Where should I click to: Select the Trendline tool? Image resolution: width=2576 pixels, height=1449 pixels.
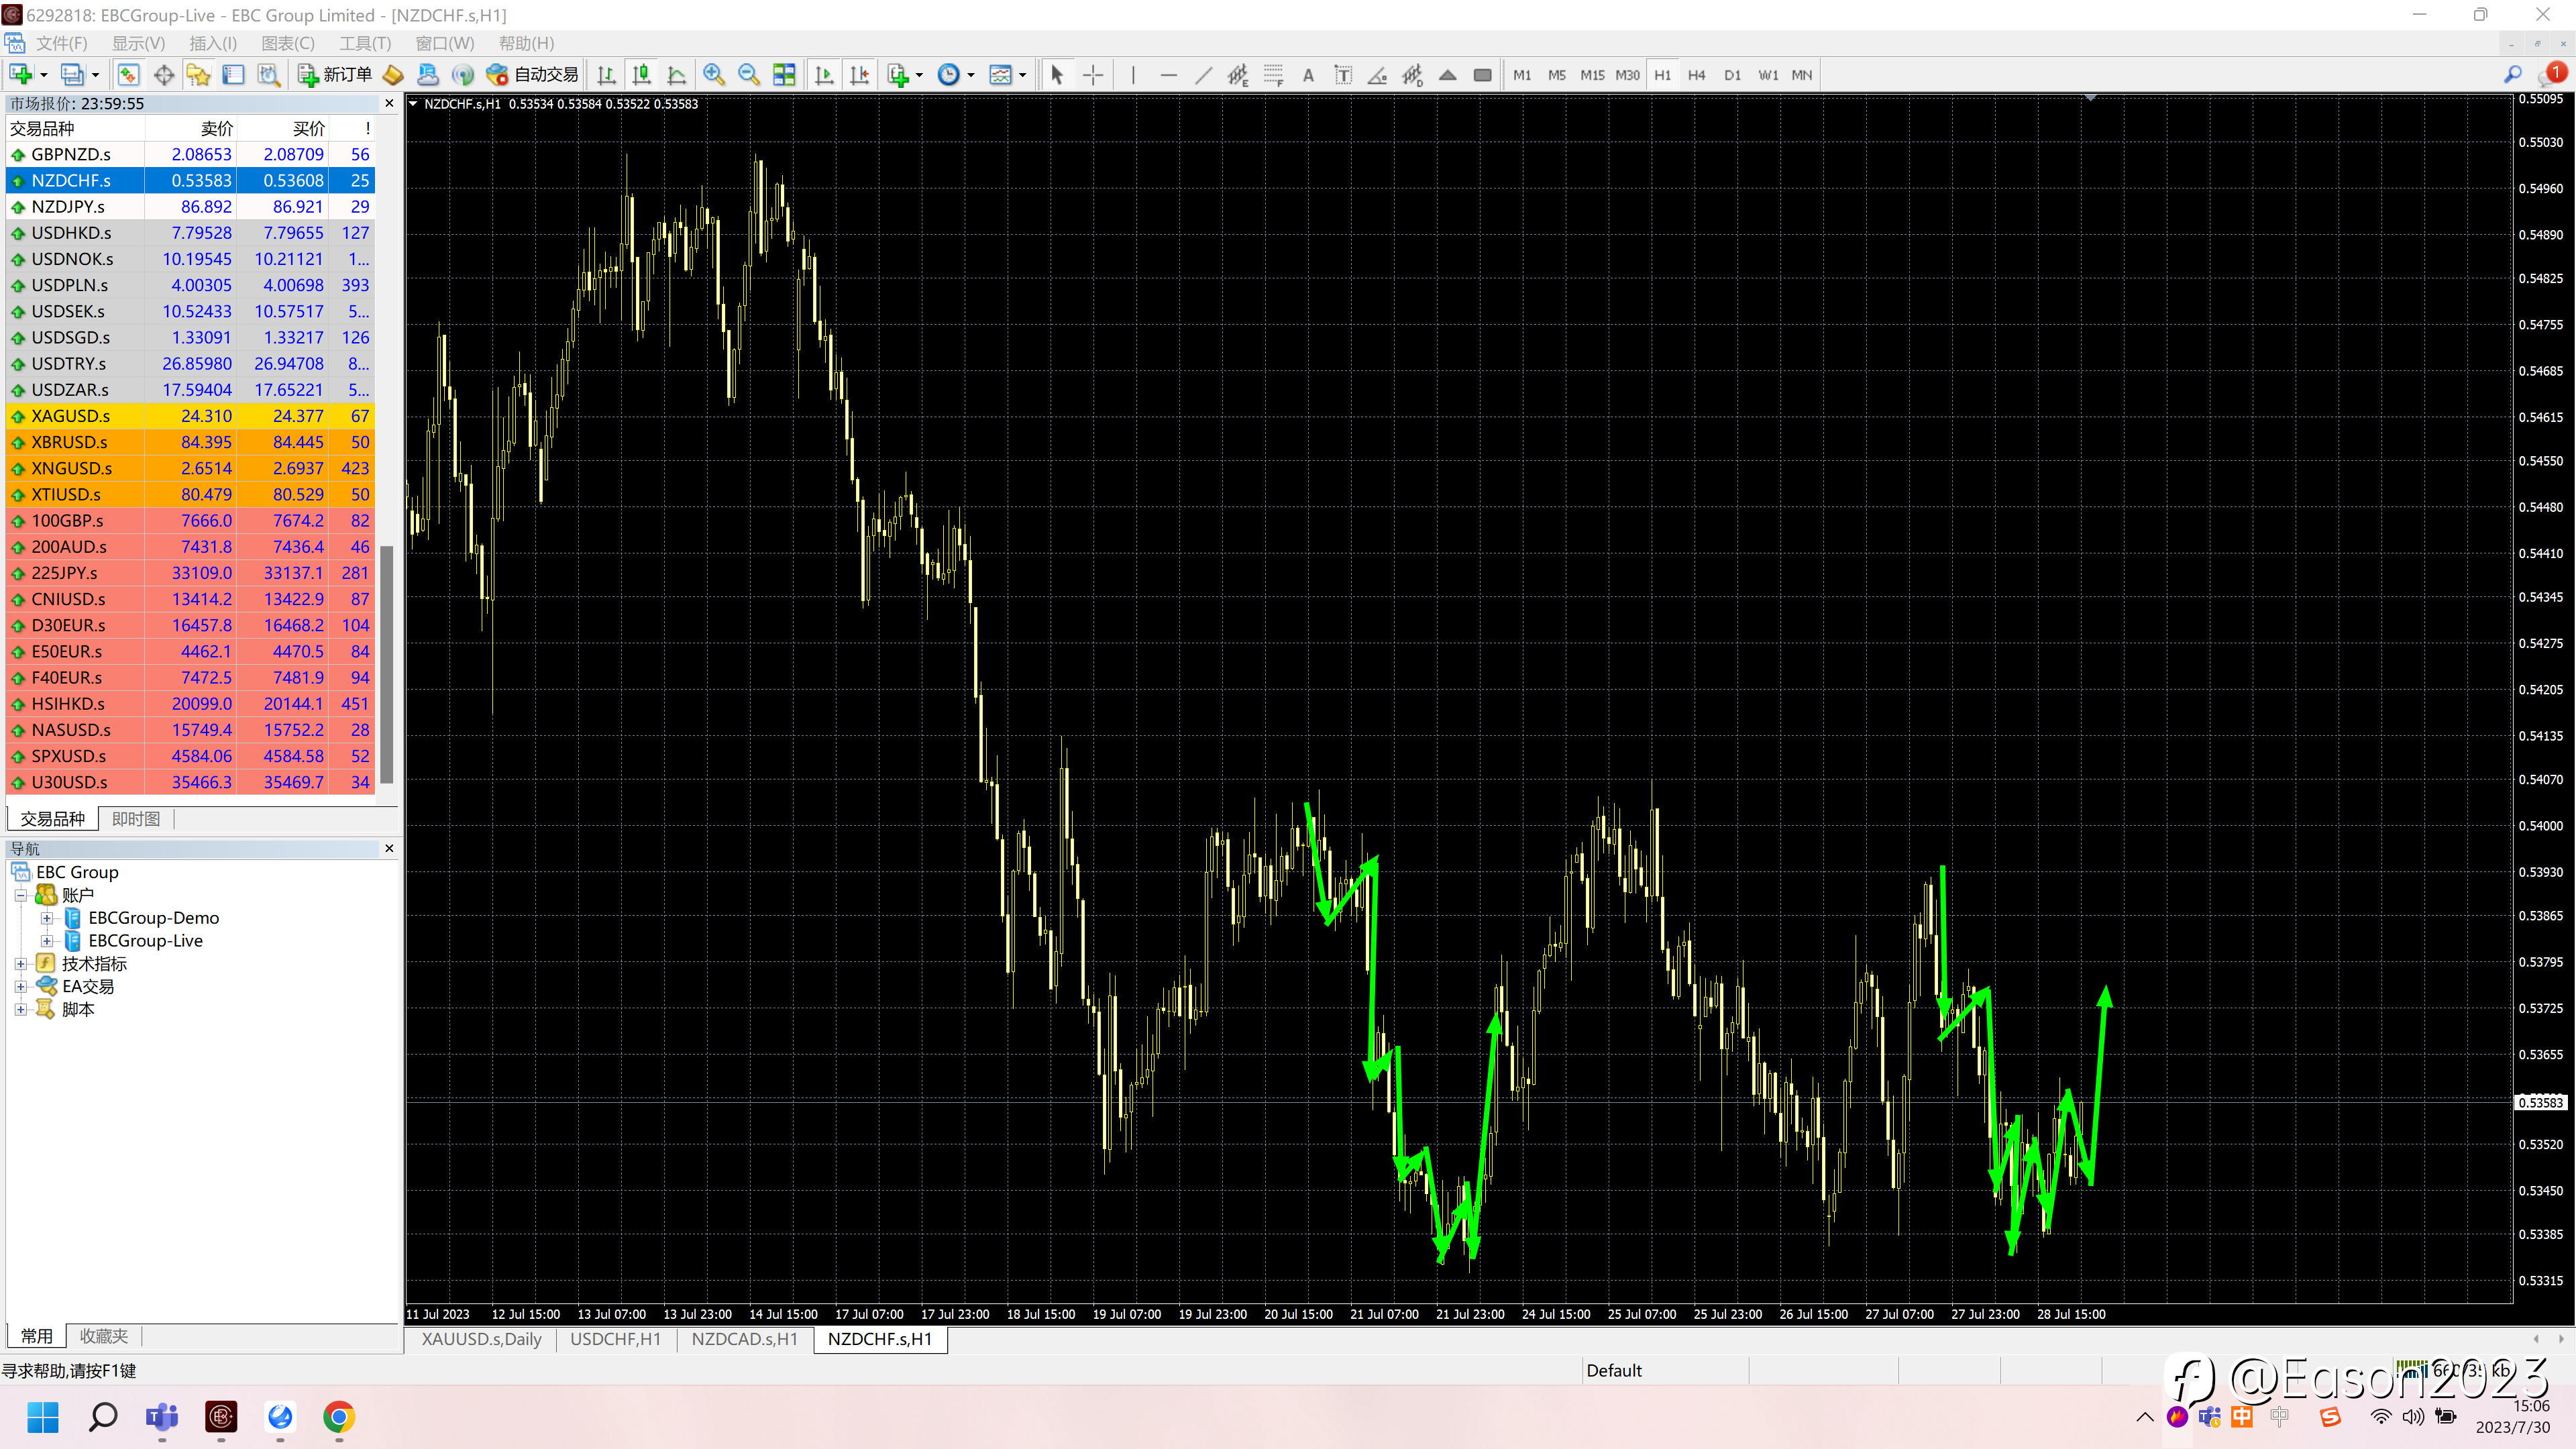pyautogui.click(x=1203, y=75)
